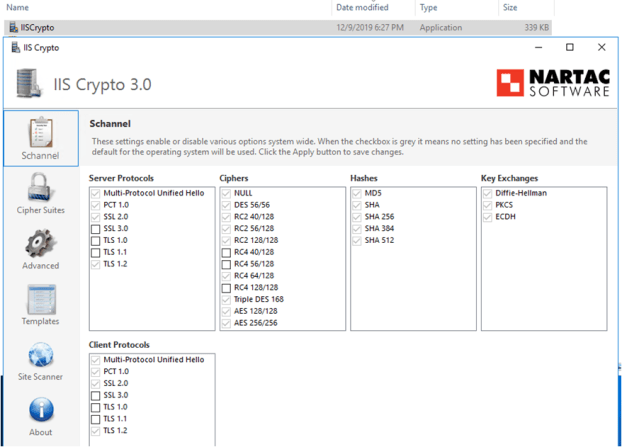Toggle the NULL cipher checkbox
Screen dimensions: 622x447
click(x=226, y=194)
